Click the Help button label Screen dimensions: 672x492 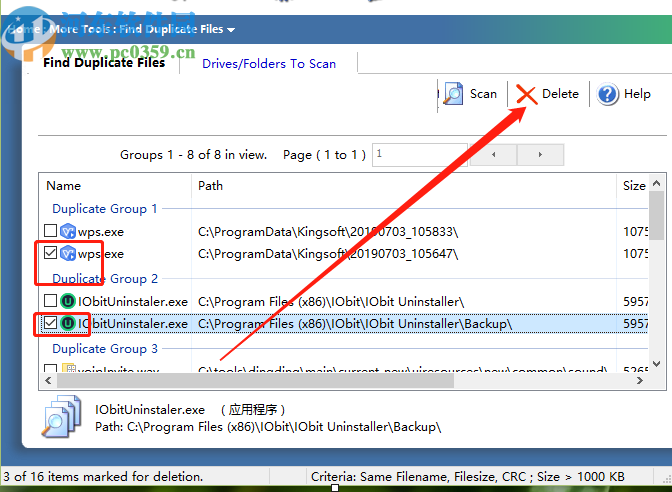tap(637, 94)
